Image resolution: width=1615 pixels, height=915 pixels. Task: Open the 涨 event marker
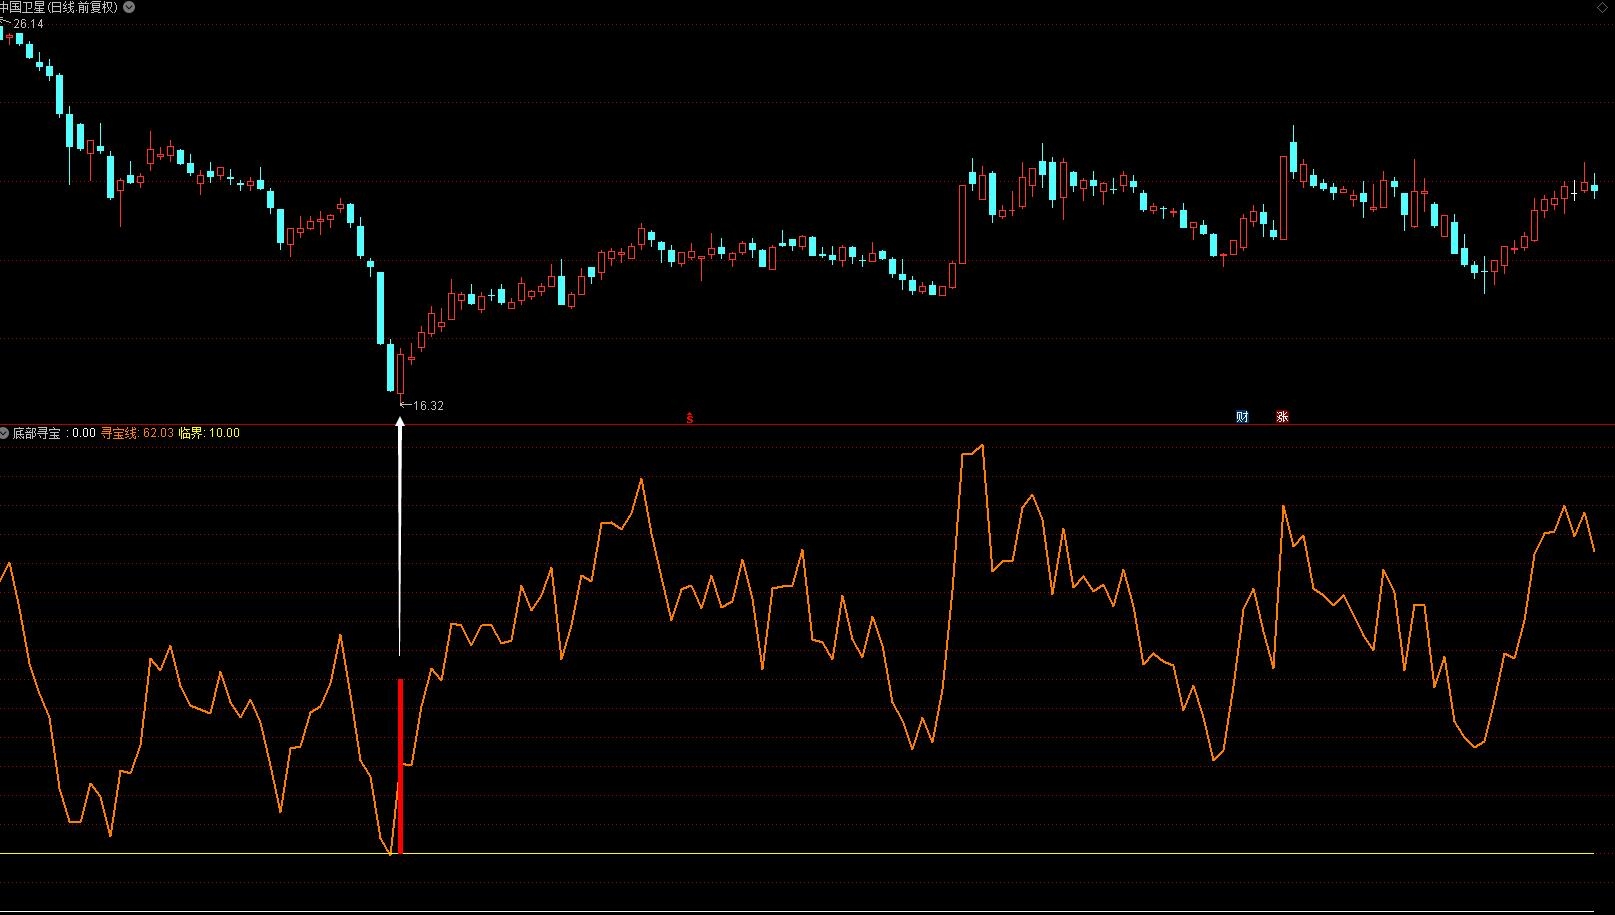[x=1282, y=417]
